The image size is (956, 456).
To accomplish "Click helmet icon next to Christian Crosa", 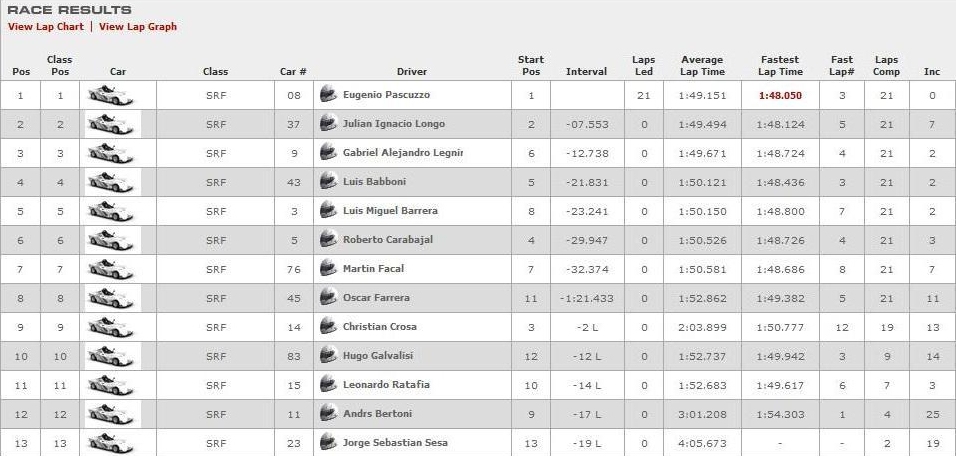I will (x=328, y=327).
